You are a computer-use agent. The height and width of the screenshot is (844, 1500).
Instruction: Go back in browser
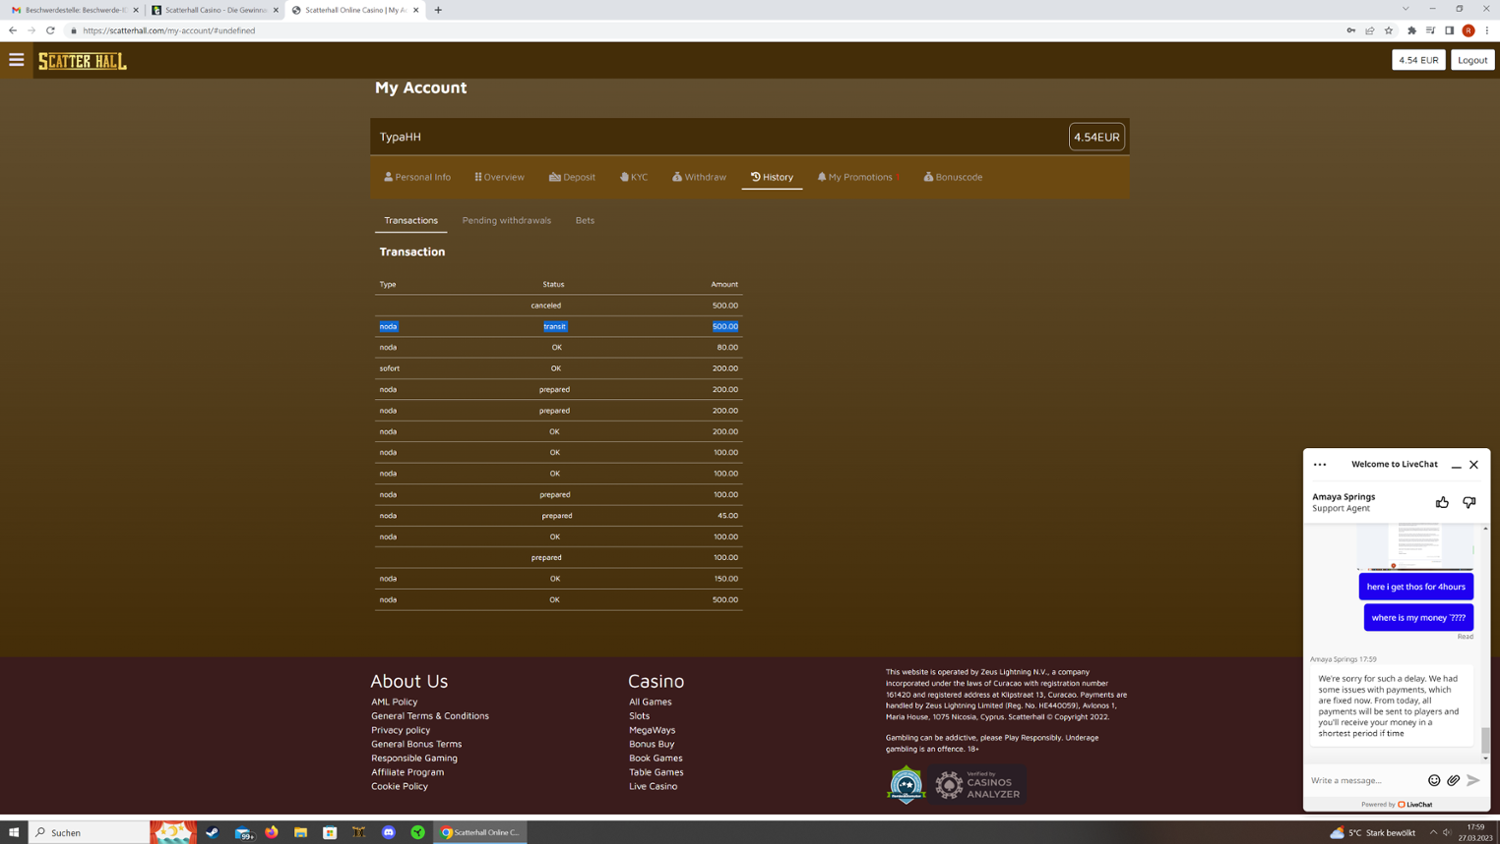(x=13, y=31)
